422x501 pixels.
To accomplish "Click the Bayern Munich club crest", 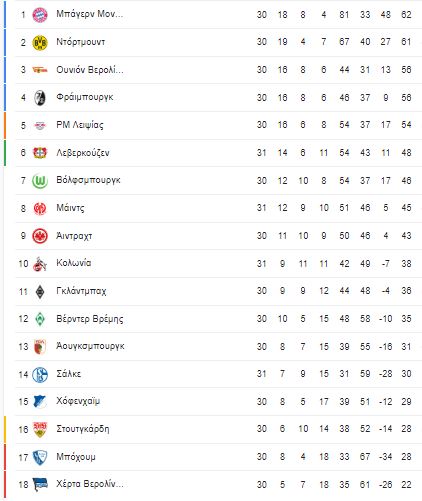I will pos(40,15).
